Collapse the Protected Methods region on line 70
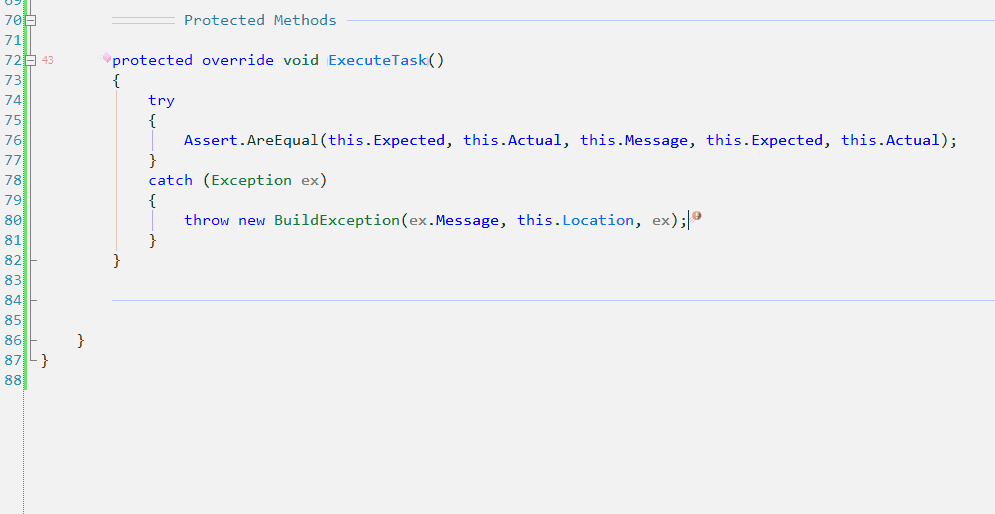Image resolution: width=995 pixels, height=514 pixels. click(x=31, y=20)
